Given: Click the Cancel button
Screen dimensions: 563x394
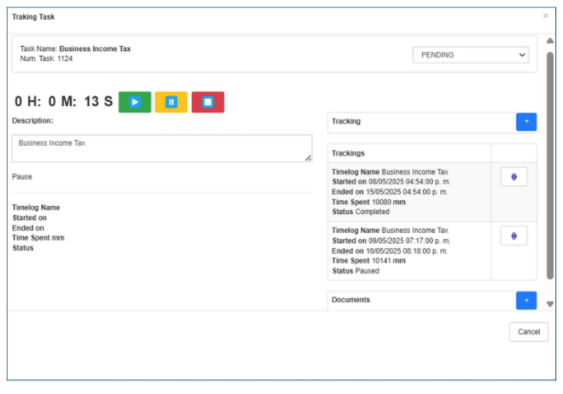Looking at the screenshot, I should coord(529,332).
